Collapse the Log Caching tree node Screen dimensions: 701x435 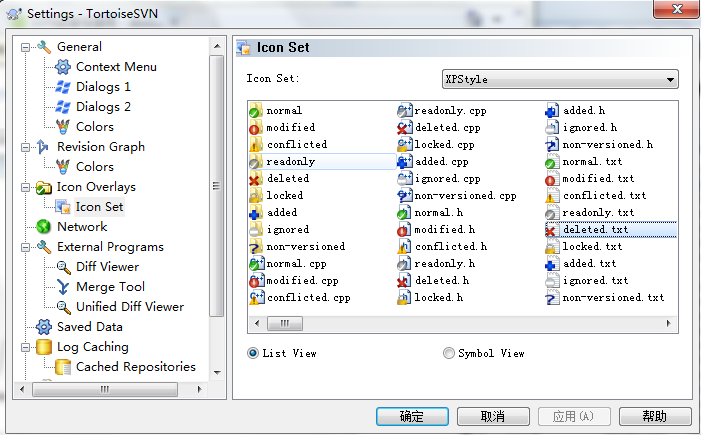pyautogui.click(x=25, y=347)
